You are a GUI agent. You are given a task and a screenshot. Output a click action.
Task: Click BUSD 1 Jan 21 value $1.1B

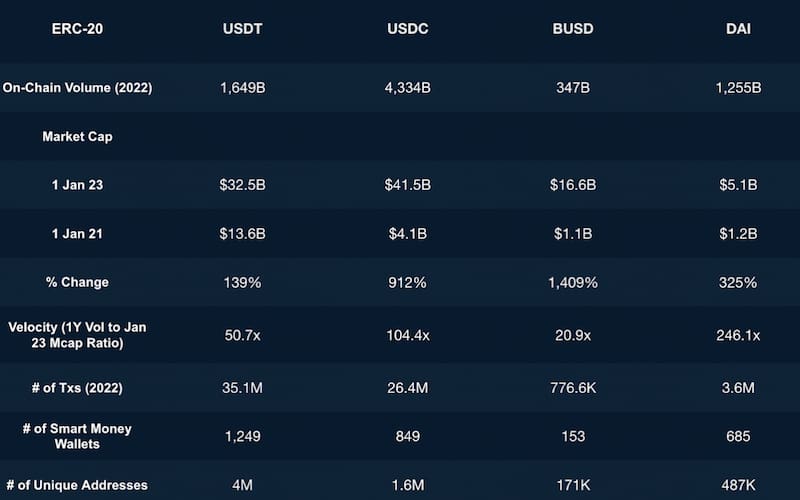click(x=572, y=234)
